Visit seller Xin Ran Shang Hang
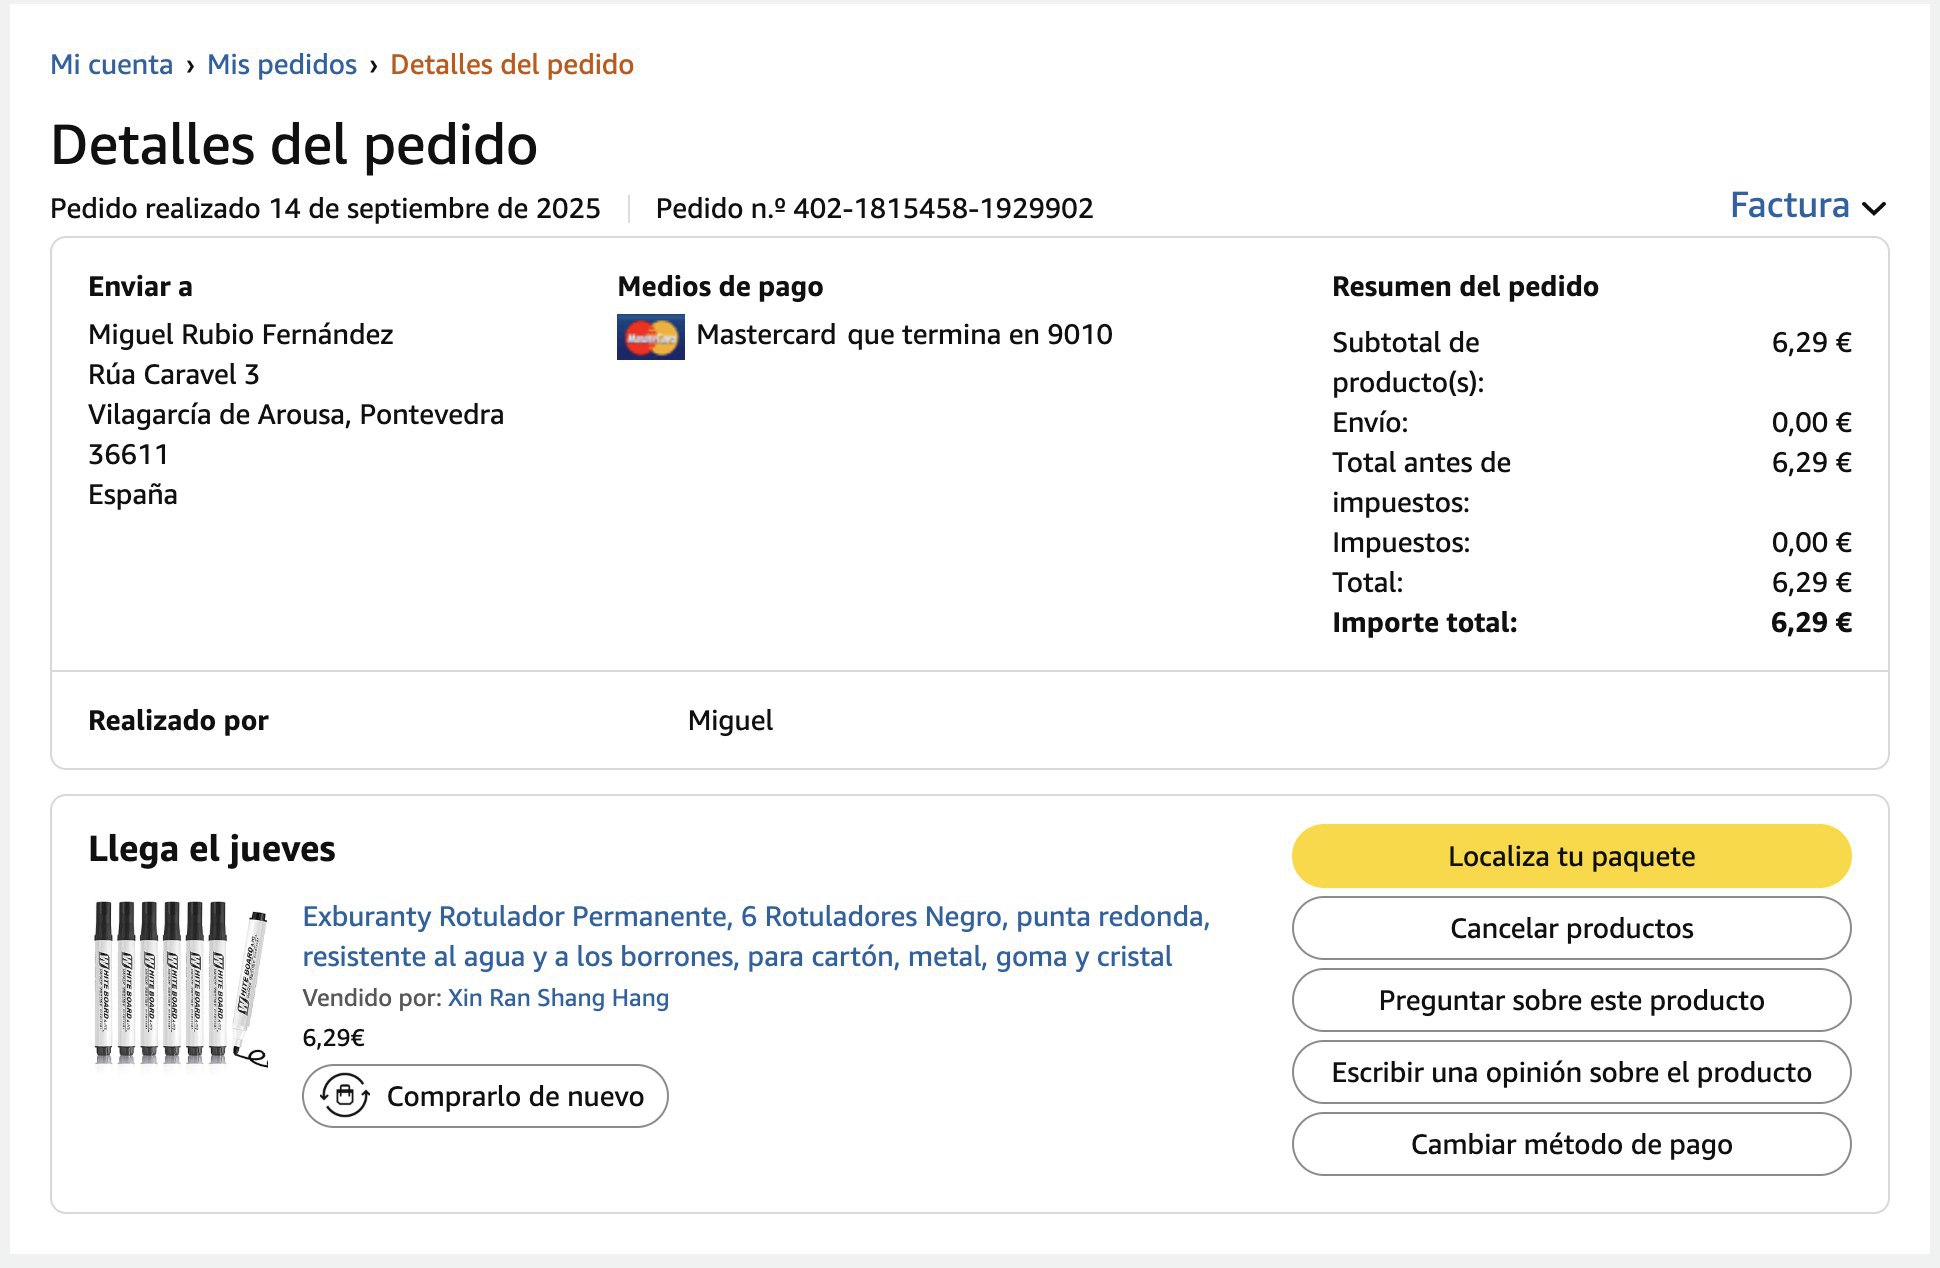The image size is (1940, 1268). point(558,998)
